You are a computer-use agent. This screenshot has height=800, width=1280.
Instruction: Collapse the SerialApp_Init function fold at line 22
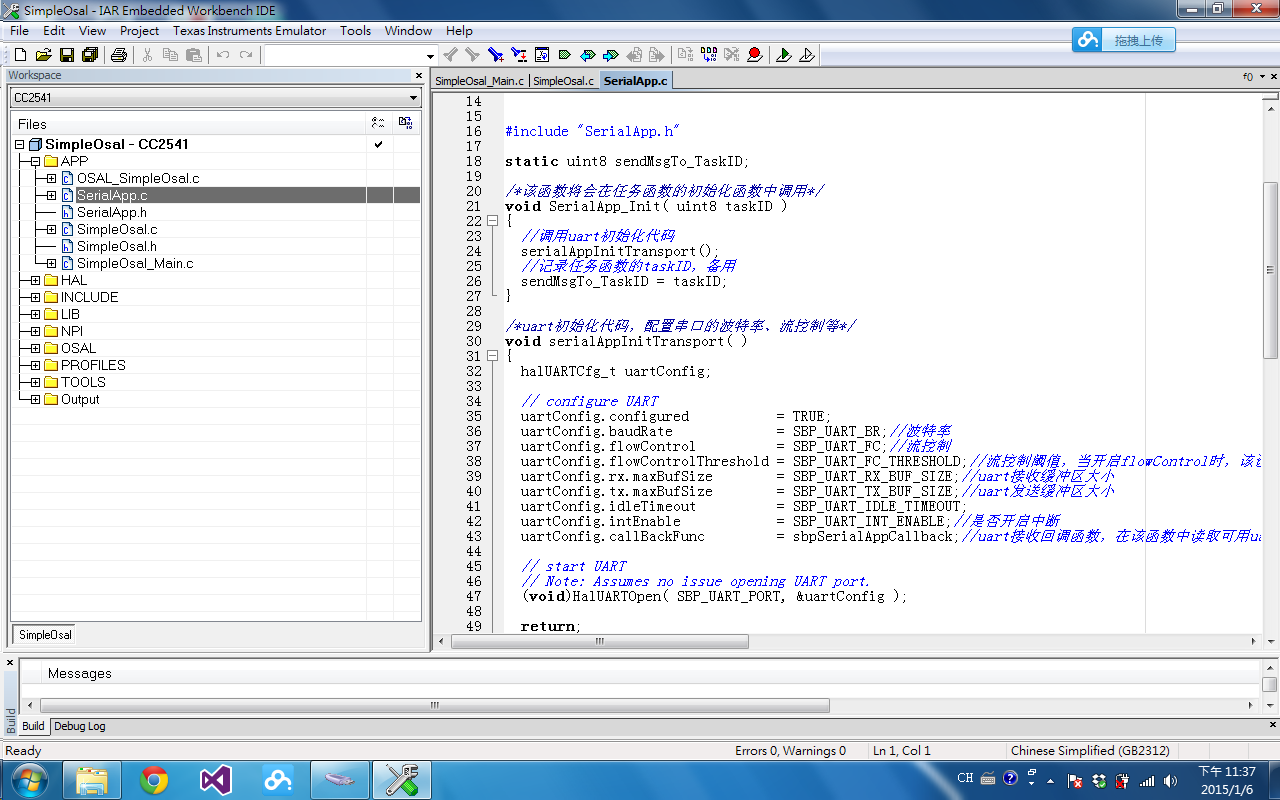point(491,221)
